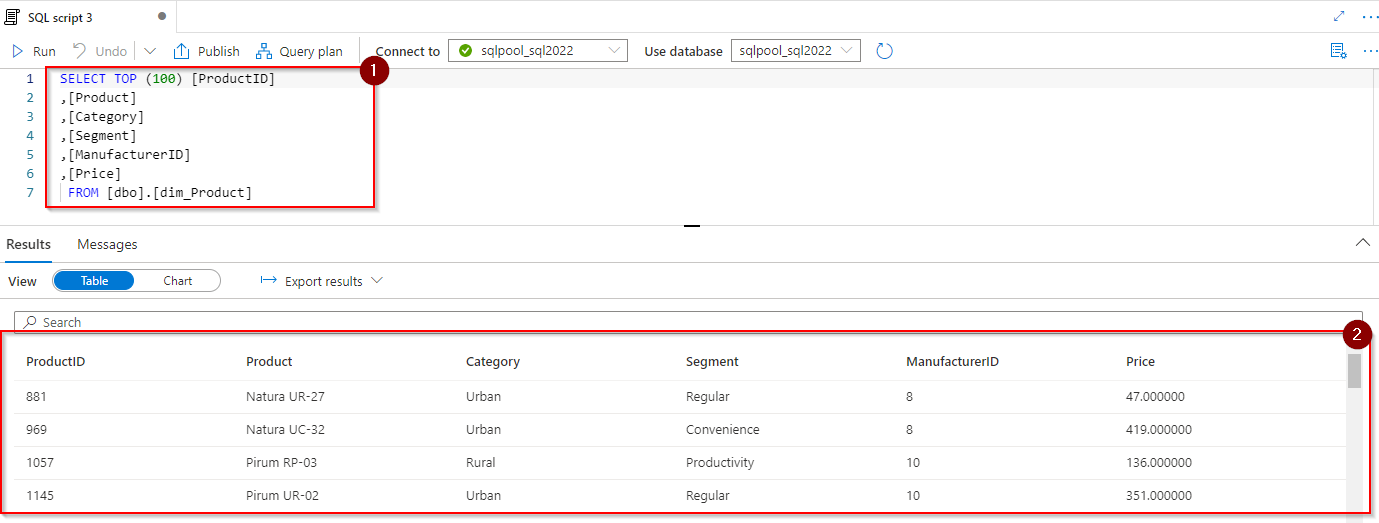Refresh the database list

(884, 51)
